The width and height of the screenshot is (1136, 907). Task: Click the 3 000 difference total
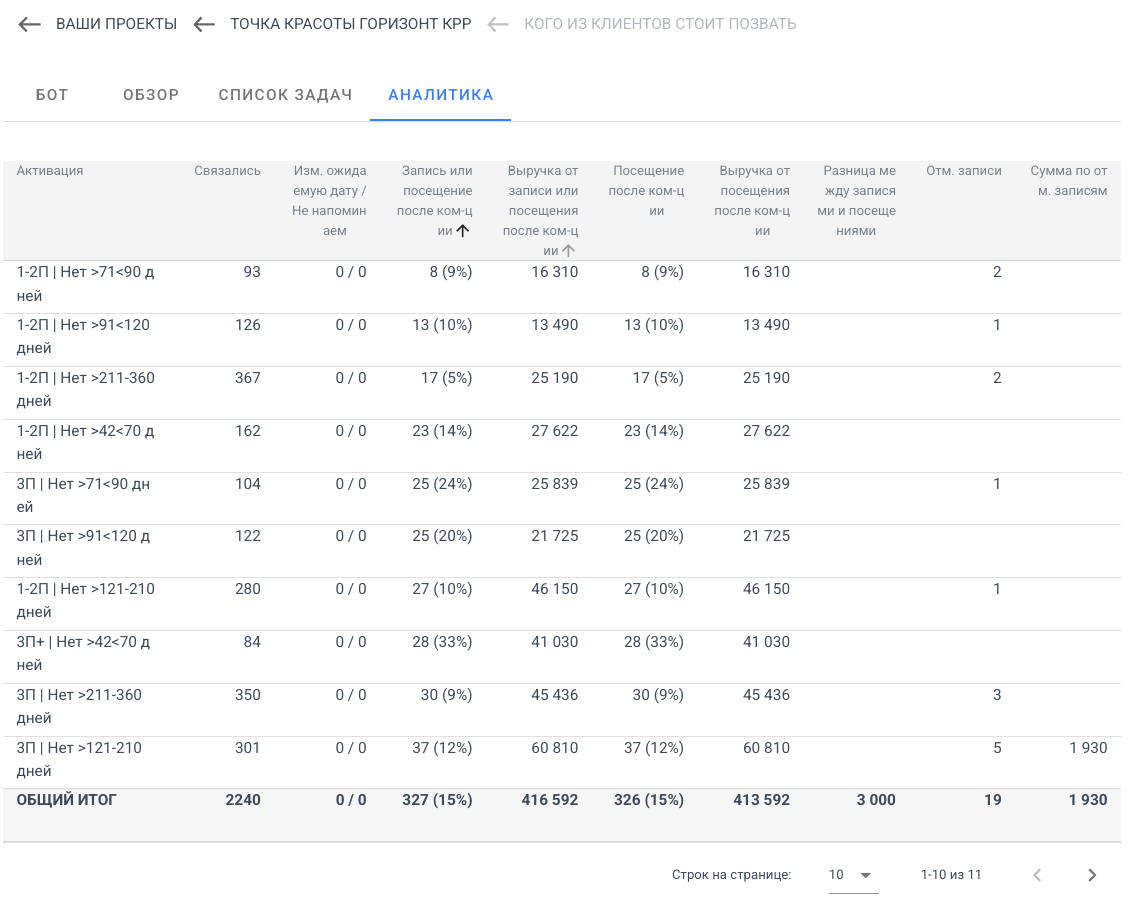[x=876, y=801]
